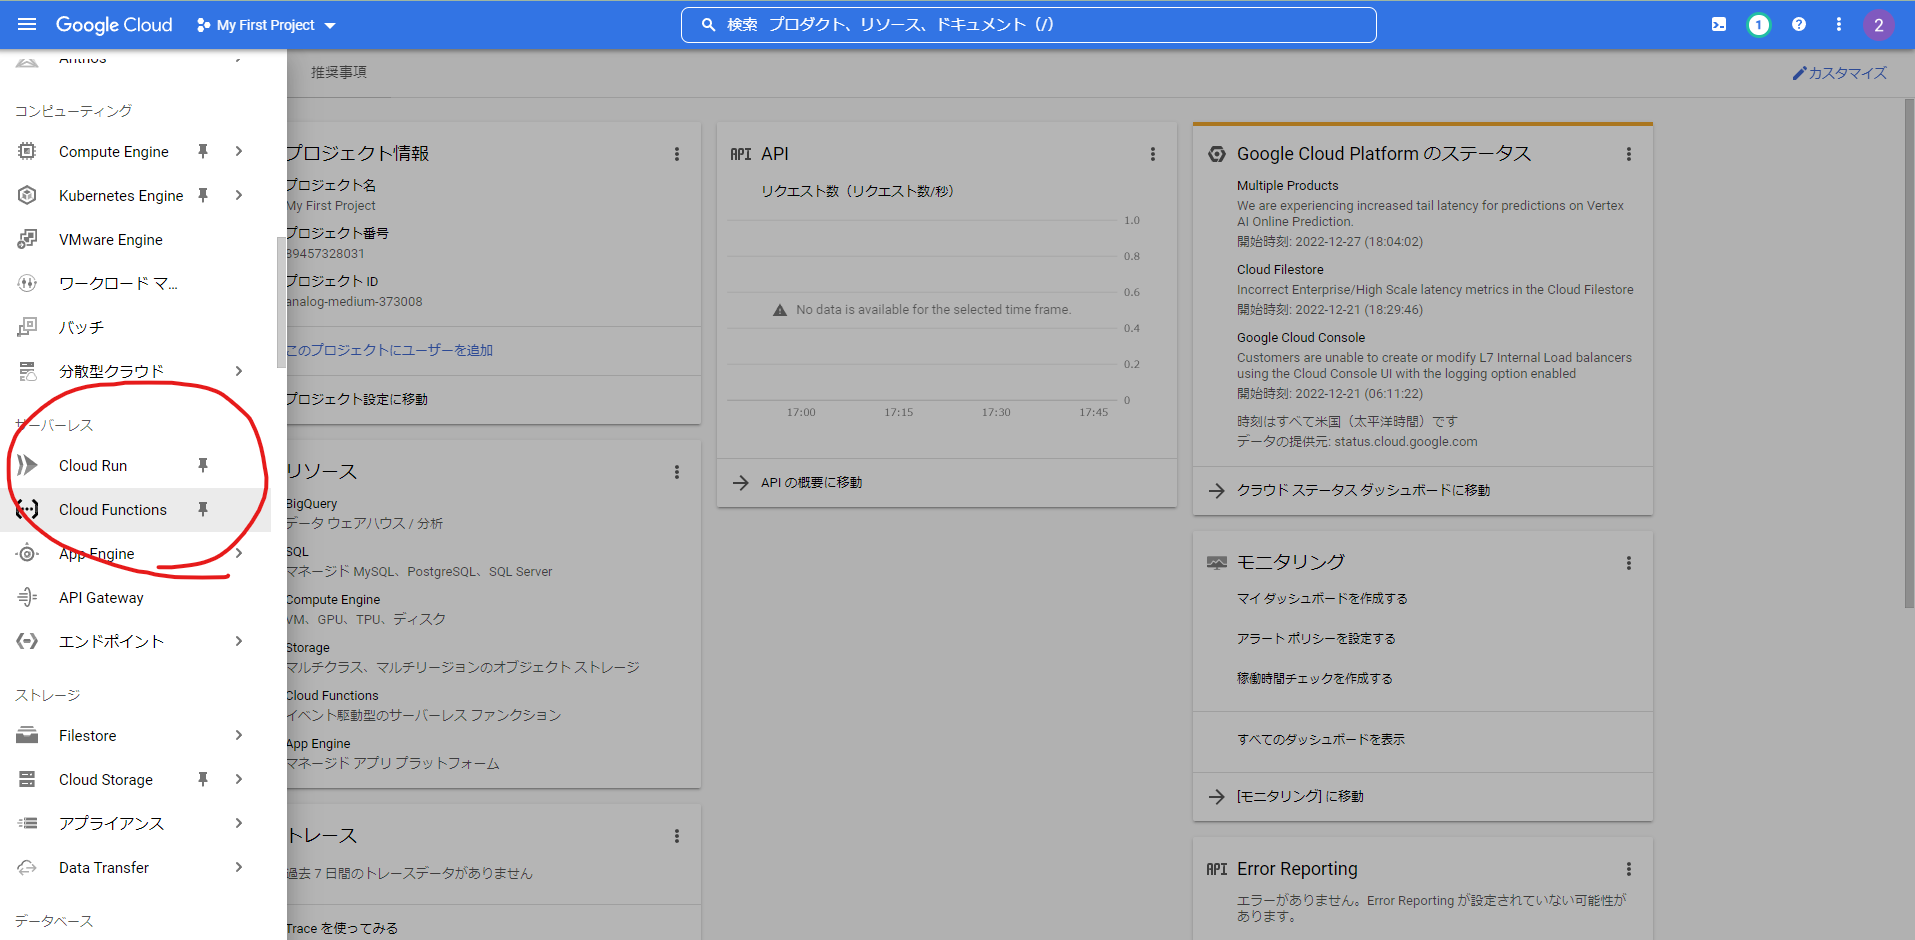Click このプロジェクトにユーザーを追加 link
This screenshot has height=940, width=1915.
pos(390,350)
